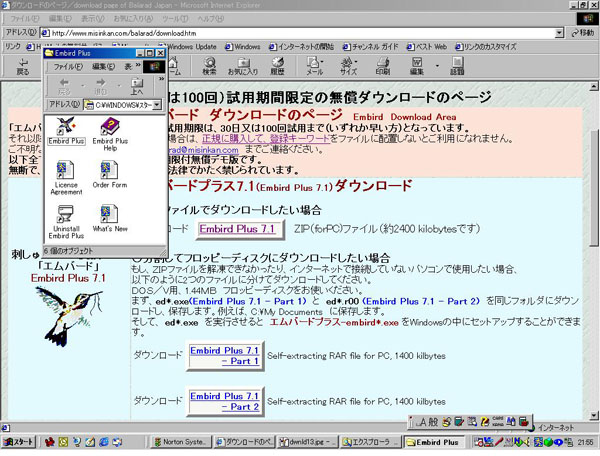
Task: Click the Embird Plus taskbar button
Action: (x=434, y=442)
